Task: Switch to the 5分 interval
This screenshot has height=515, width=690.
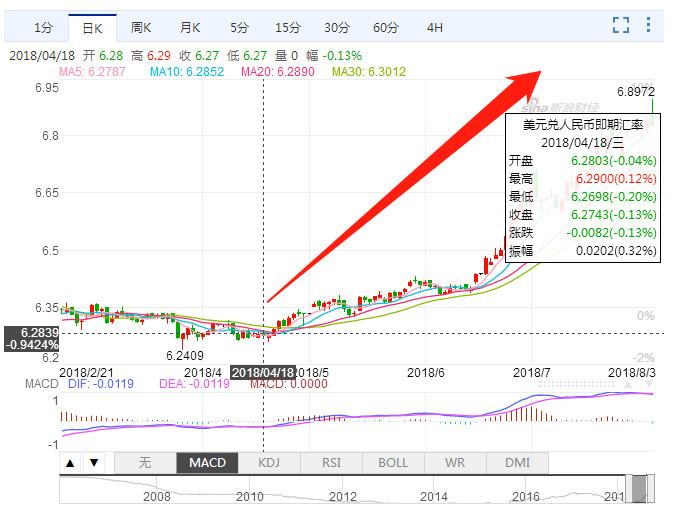Action: (x=239, y=28)
